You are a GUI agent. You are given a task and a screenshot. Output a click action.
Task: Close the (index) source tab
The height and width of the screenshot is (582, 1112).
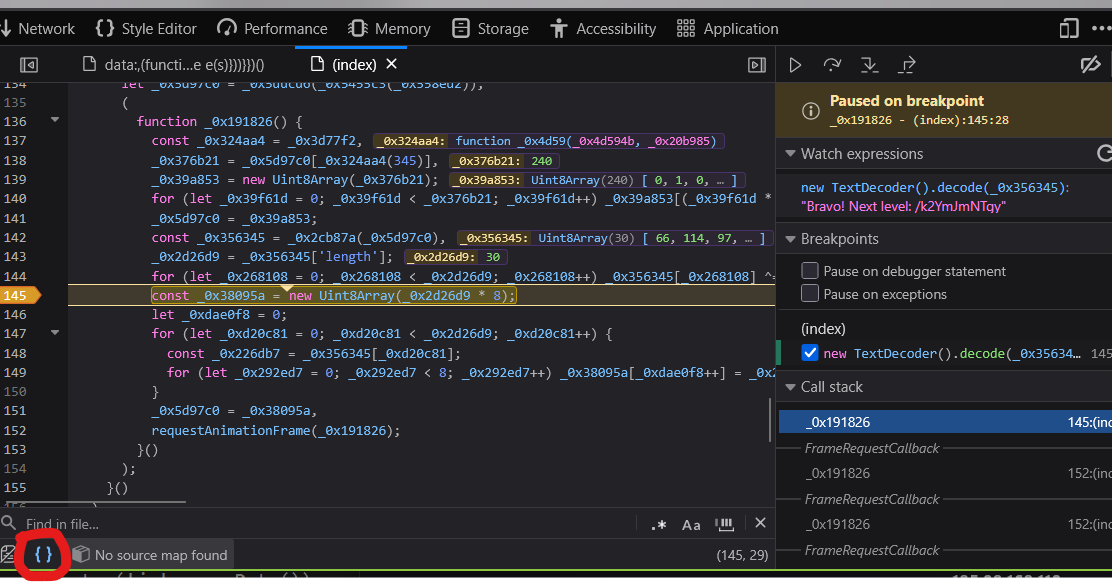tap(391, 65)
